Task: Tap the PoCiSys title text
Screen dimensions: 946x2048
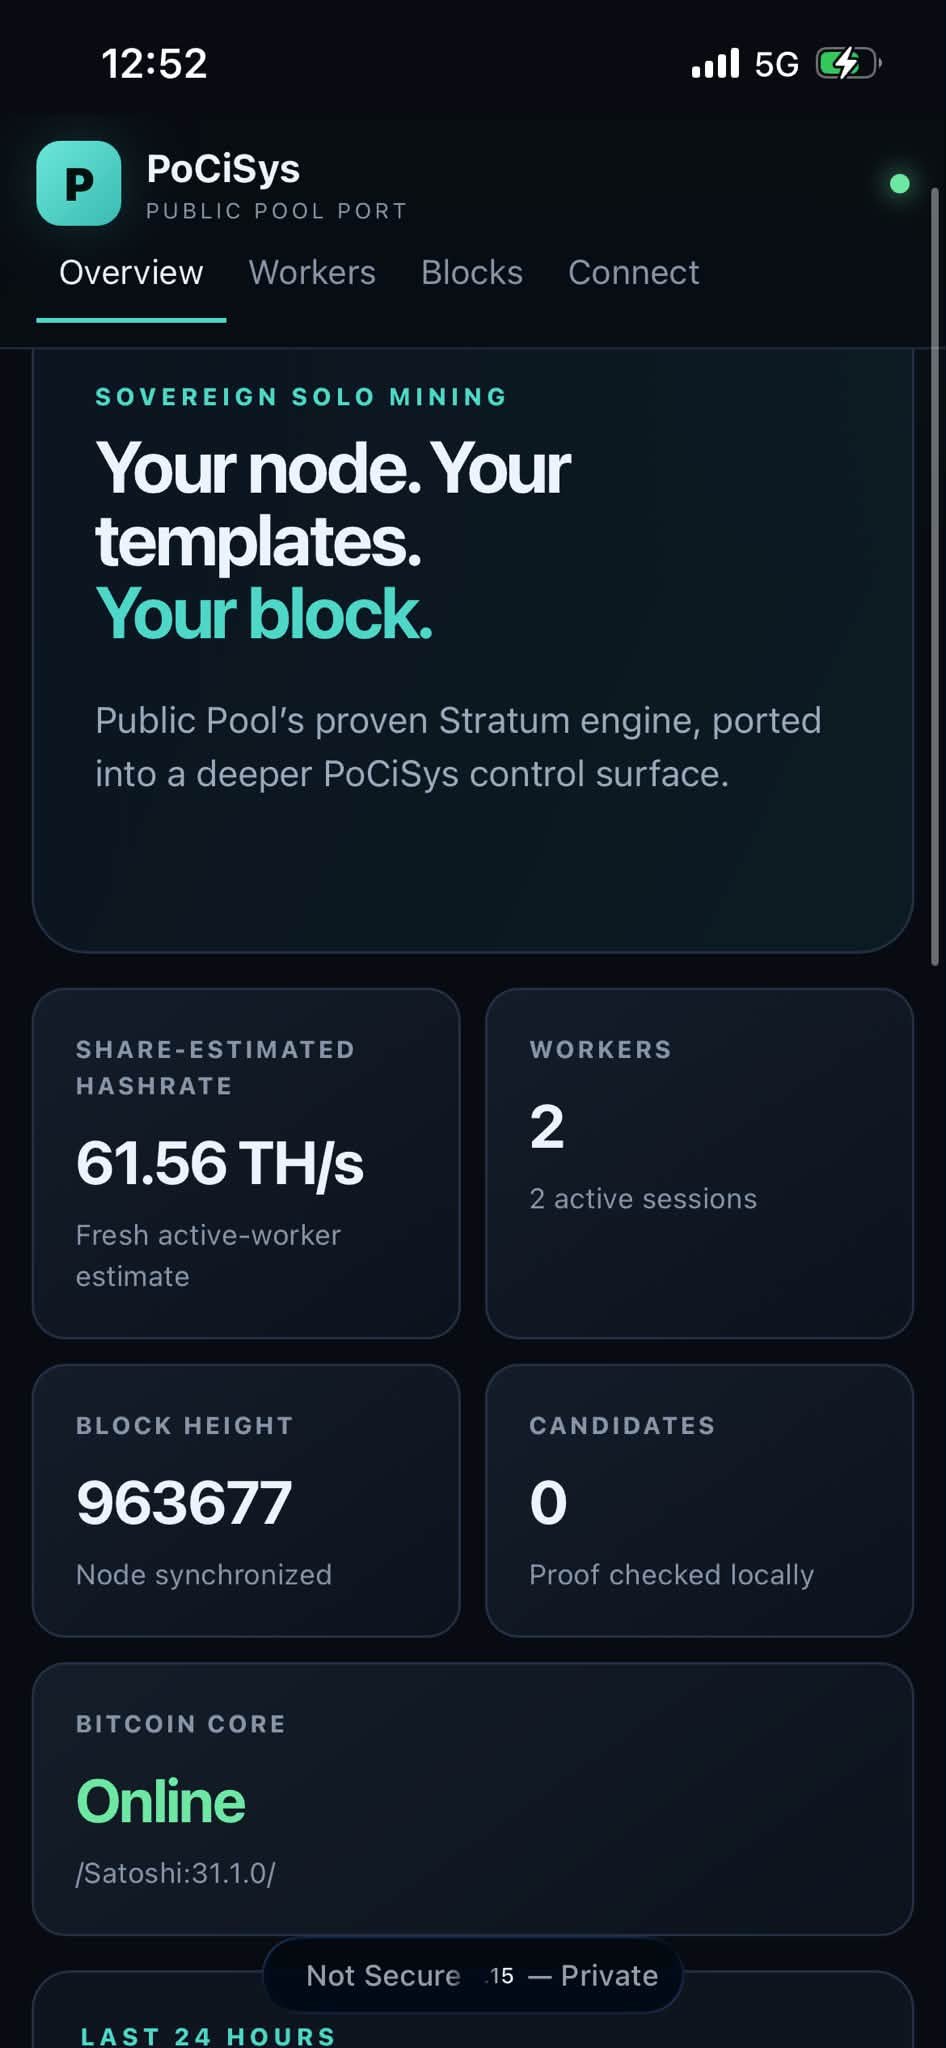Action: [223, 168]
